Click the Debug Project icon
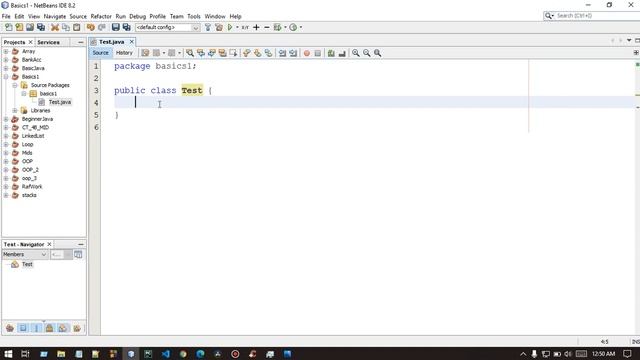 (x=278, y=27)
